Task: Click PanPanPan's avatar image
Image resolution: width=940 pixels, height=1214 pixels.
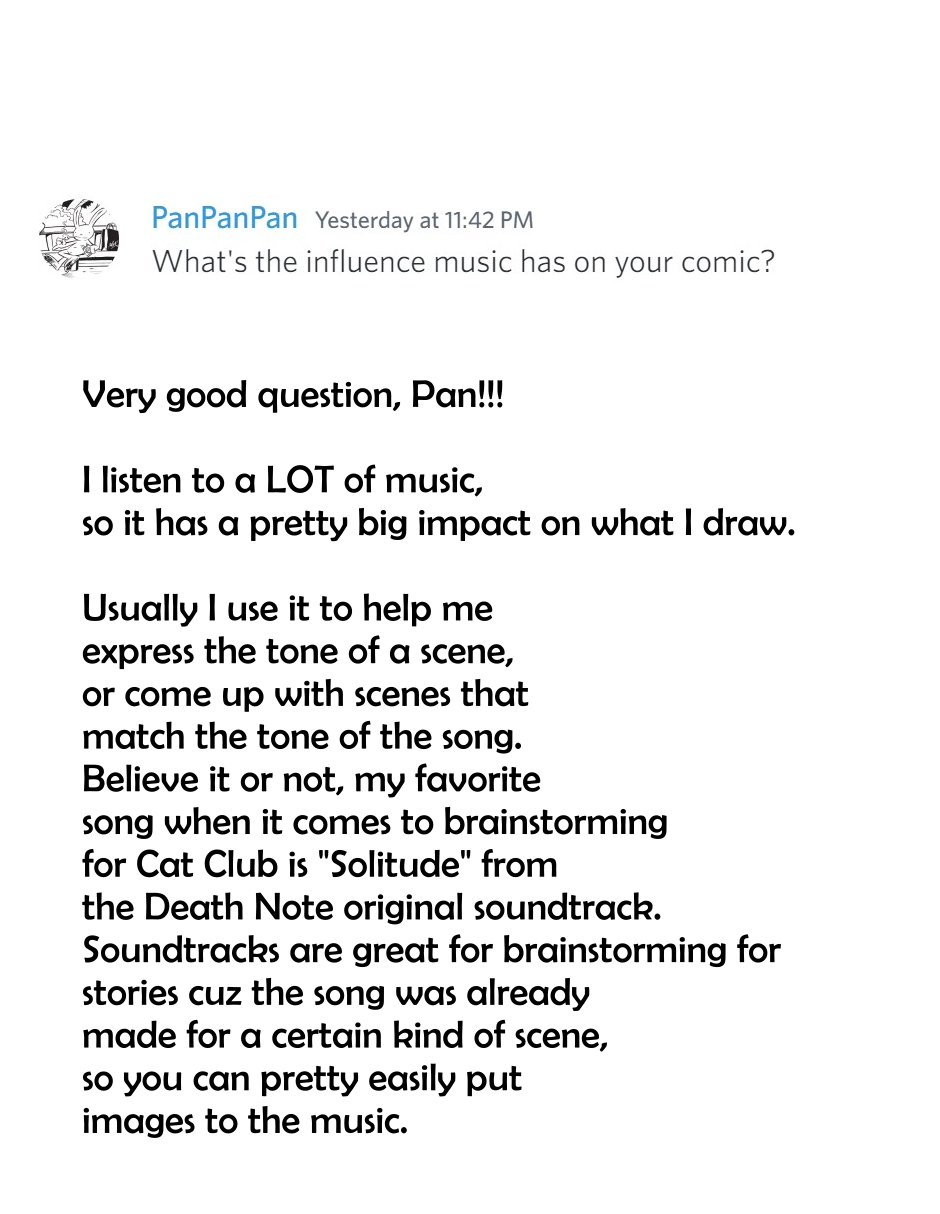Action: point(80,238)
